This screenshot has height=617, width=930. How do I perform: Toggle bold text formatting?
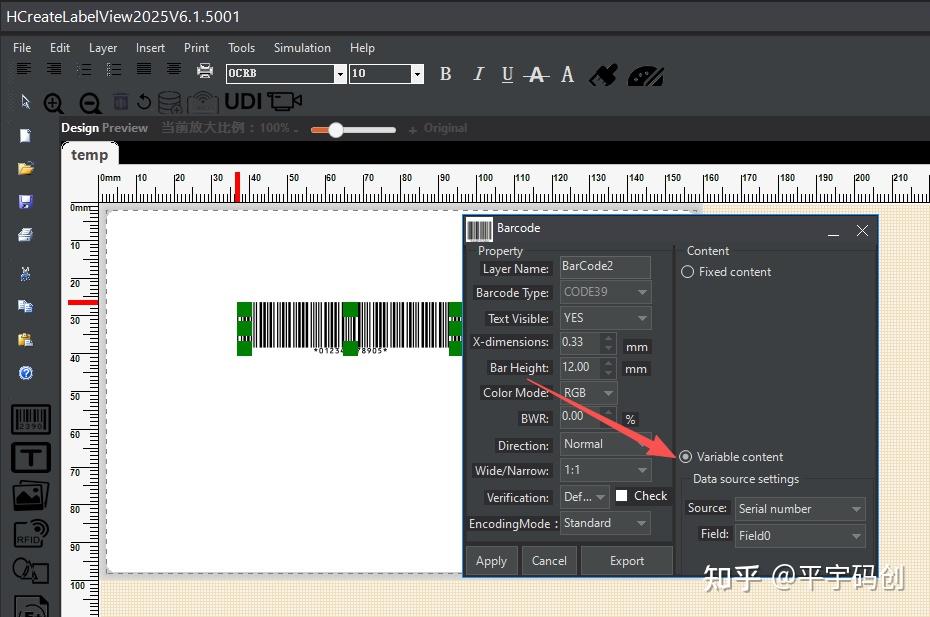(x=445, y=74)
